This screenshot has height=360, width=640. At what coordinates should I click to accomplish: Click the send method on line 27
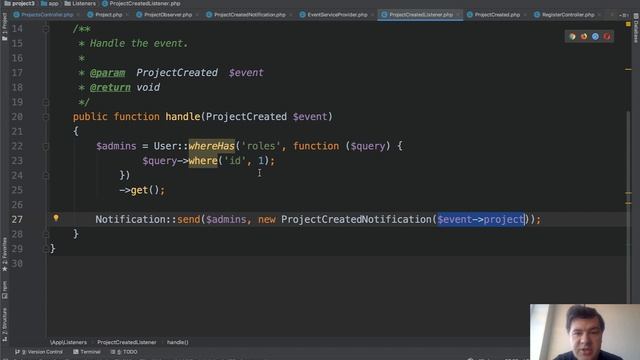coord(189,220)
